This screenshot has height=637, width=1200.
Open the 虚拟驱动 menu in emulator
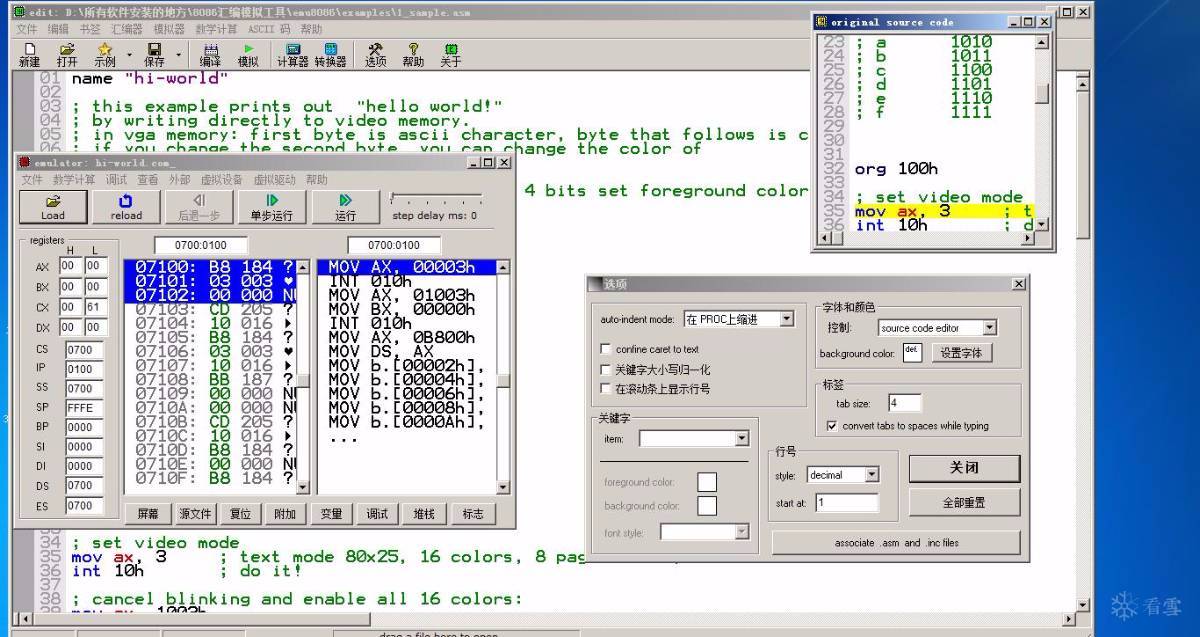coord(274,180)
